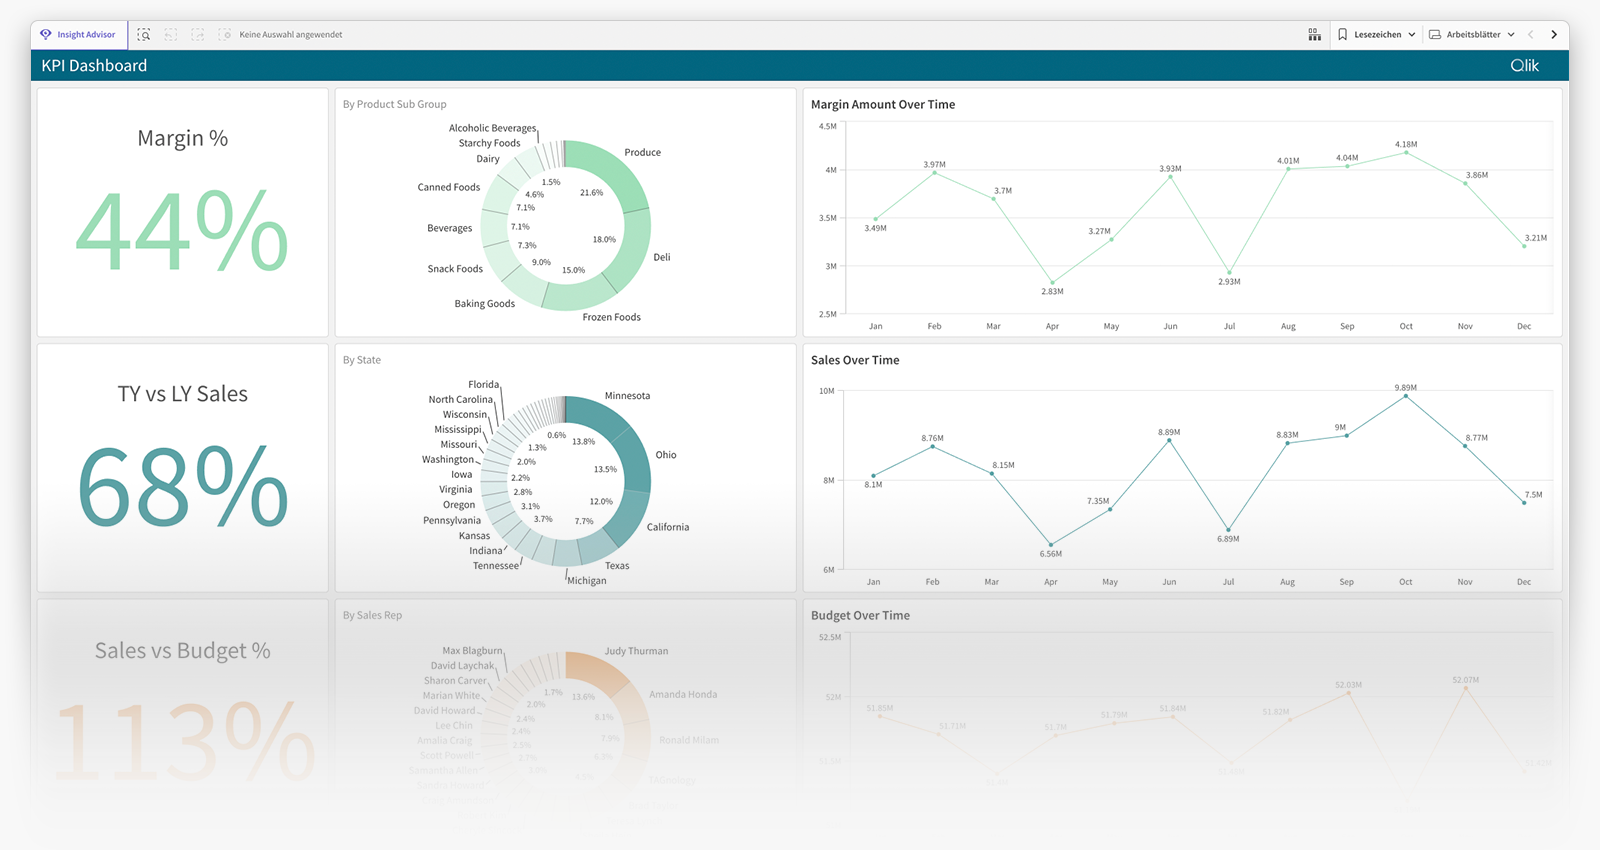This screenshot has height=850, width=1600.
Task: Select the Deli label in Product chart
Action: pyautogui.click(x=662, y=258)
